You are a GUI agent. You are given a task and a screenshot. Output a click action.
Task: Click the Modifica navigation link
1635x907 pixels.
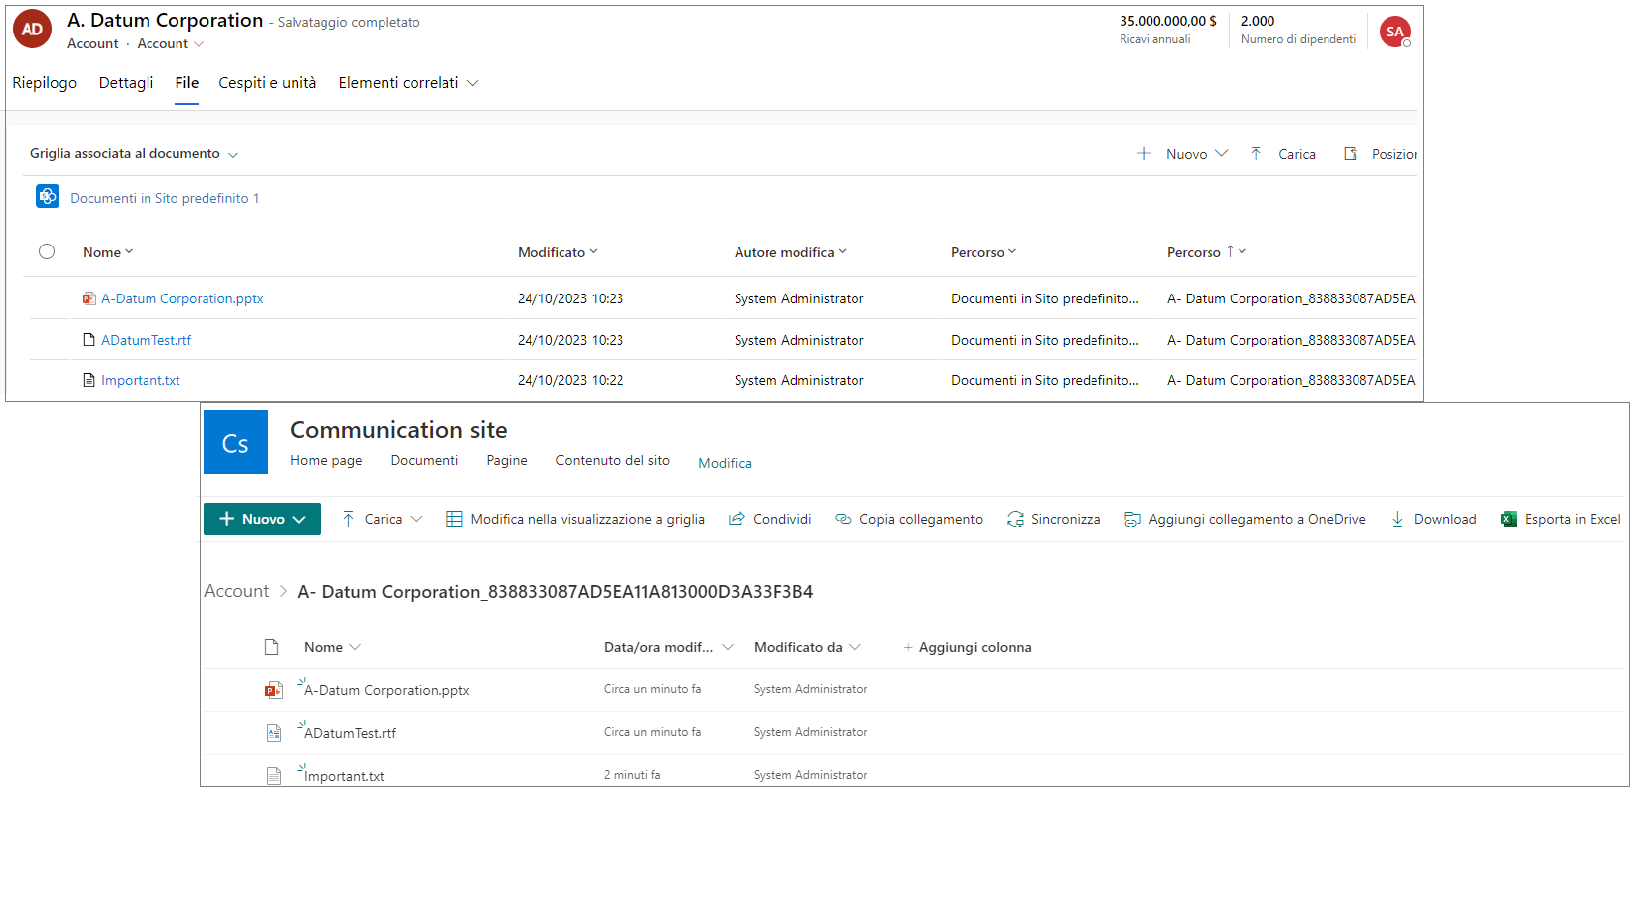point(725,463)
